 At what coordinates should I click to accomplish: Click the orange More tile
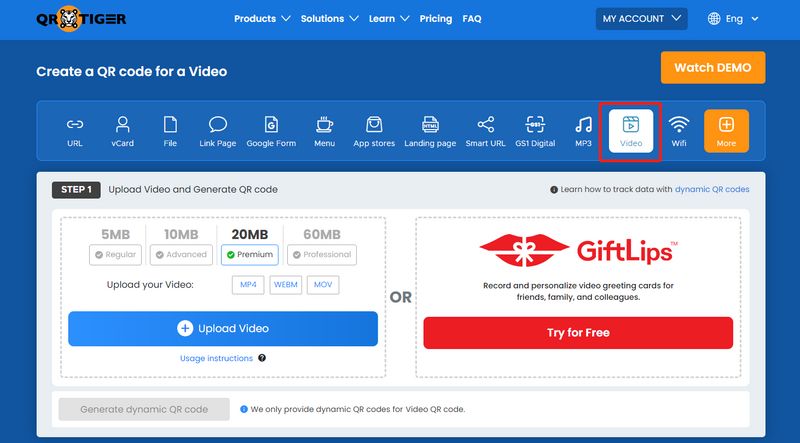(726, 131)
